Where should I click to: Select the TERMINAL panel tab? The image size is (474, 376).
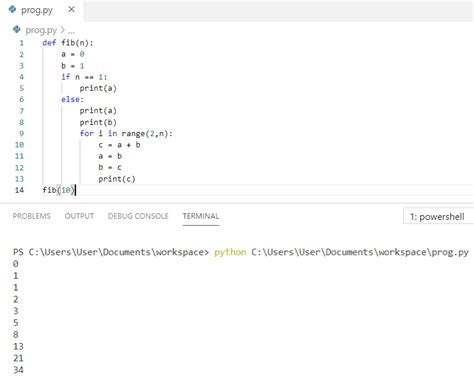(x=201, y=216)
